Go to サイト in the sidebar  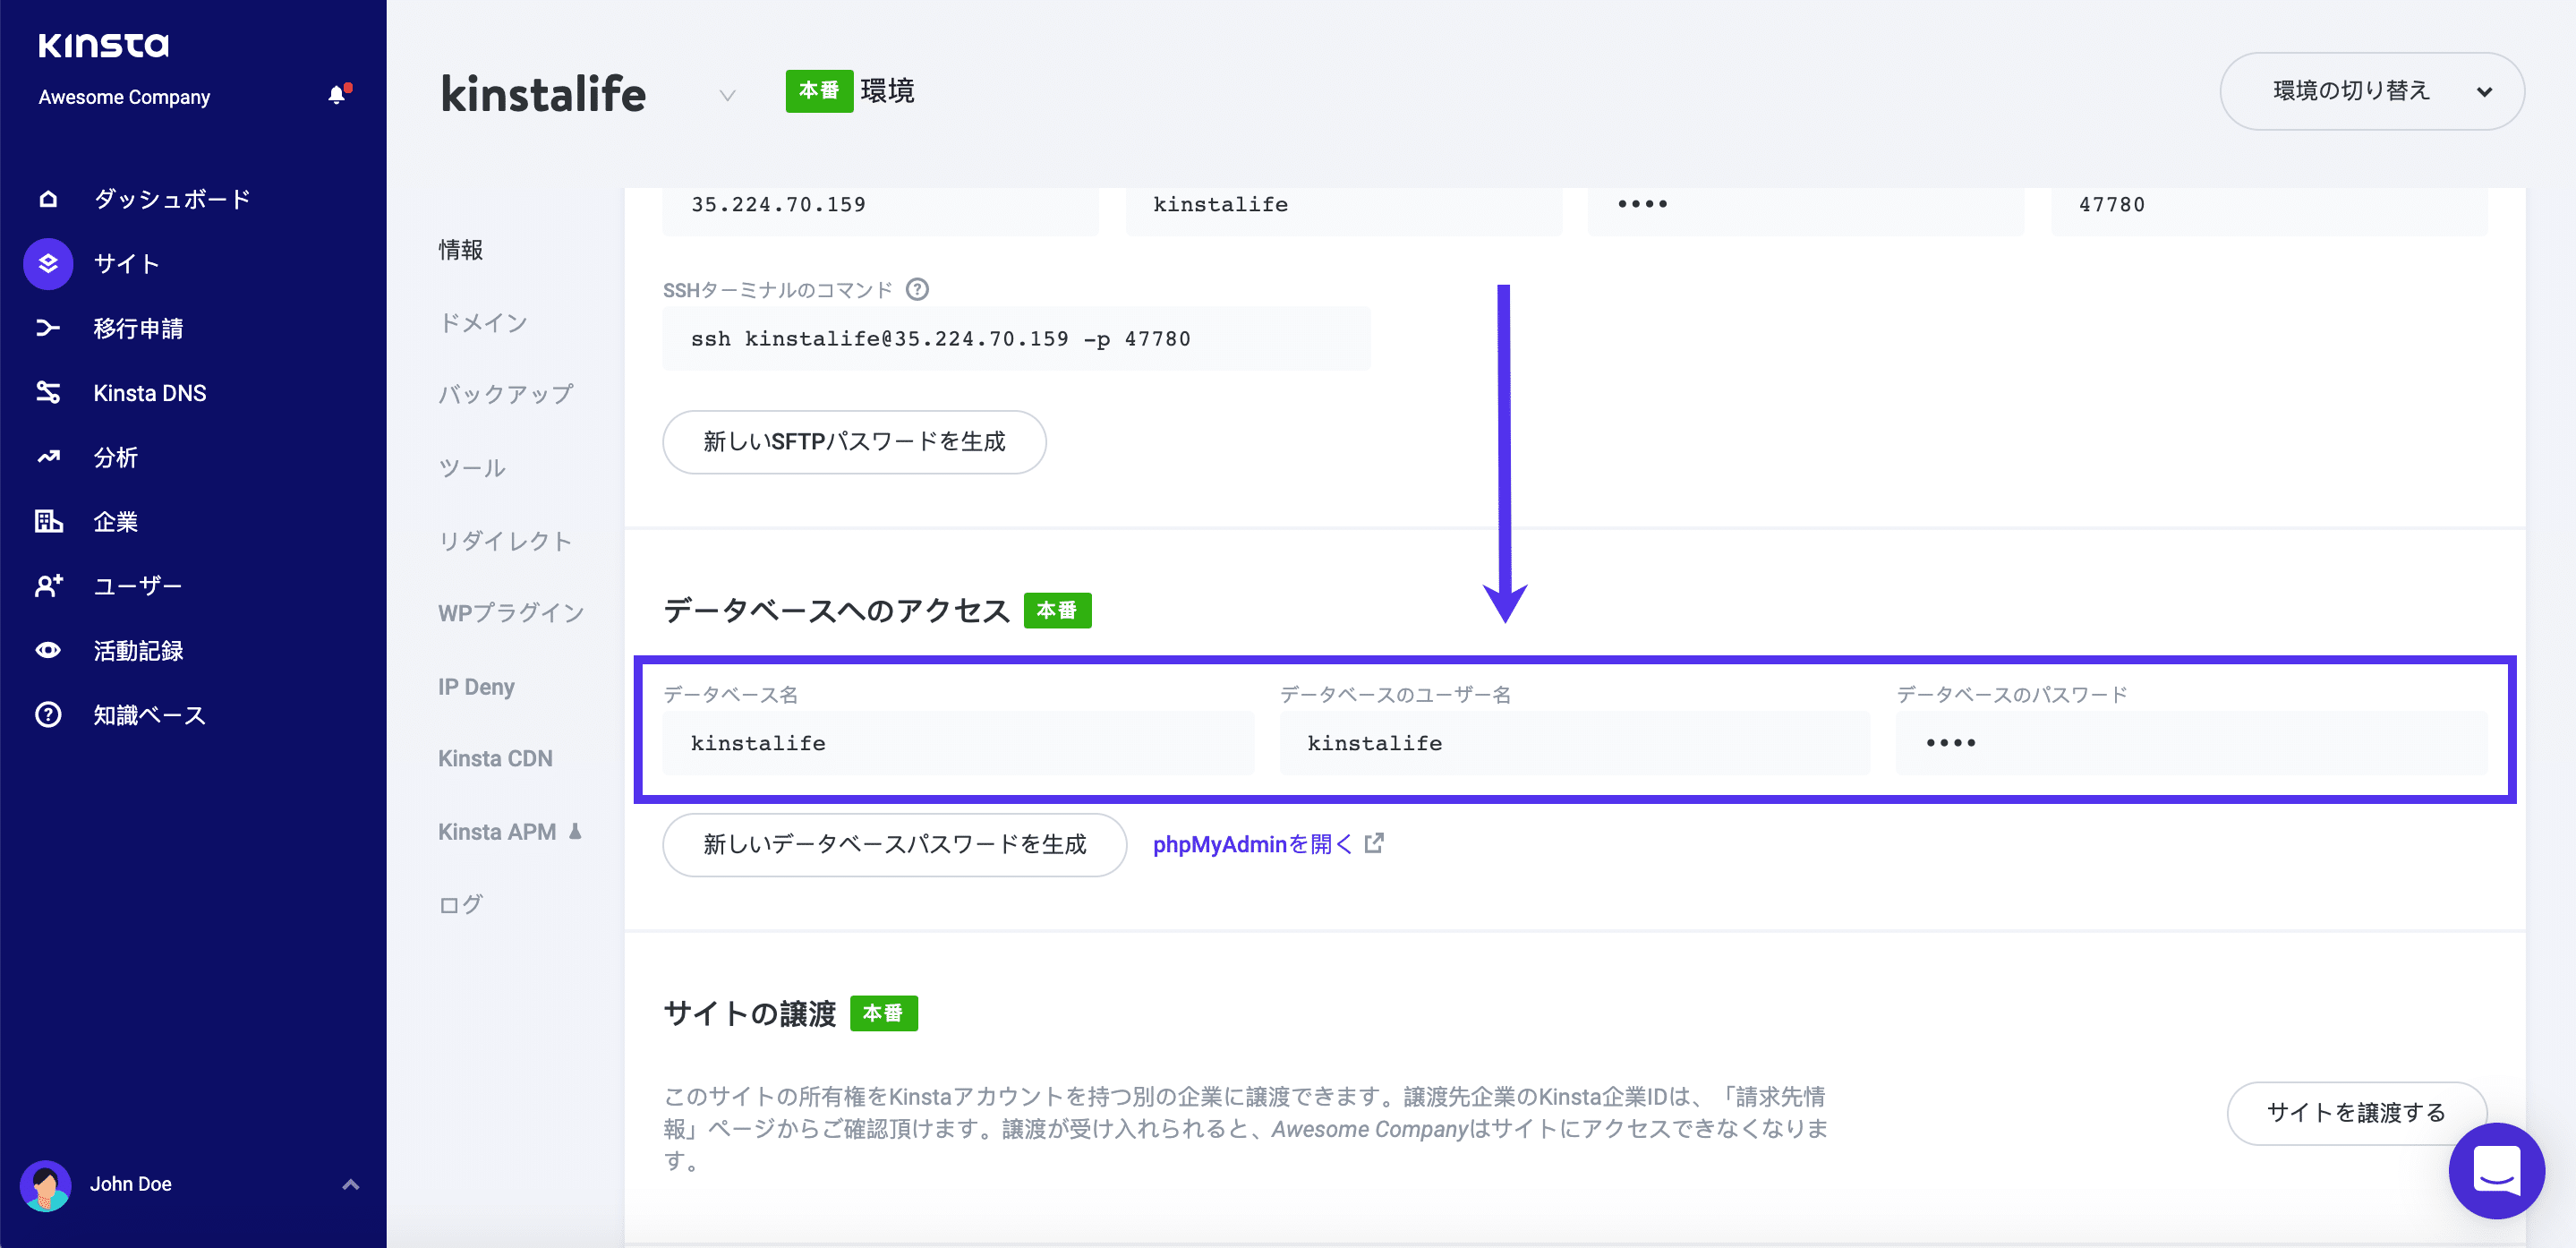[127, 264]
